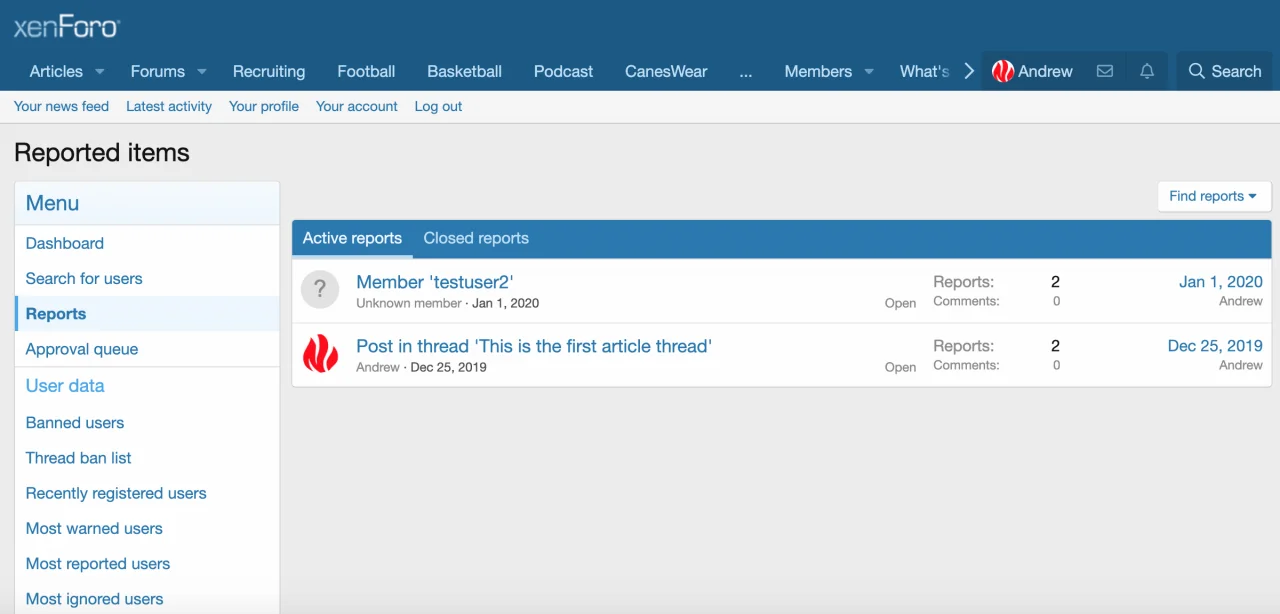Open the Find reports dropdown
Image resolution: width=1280 pixels, height=614 pixels.
pyautogui.click(x=1213, y=196)
